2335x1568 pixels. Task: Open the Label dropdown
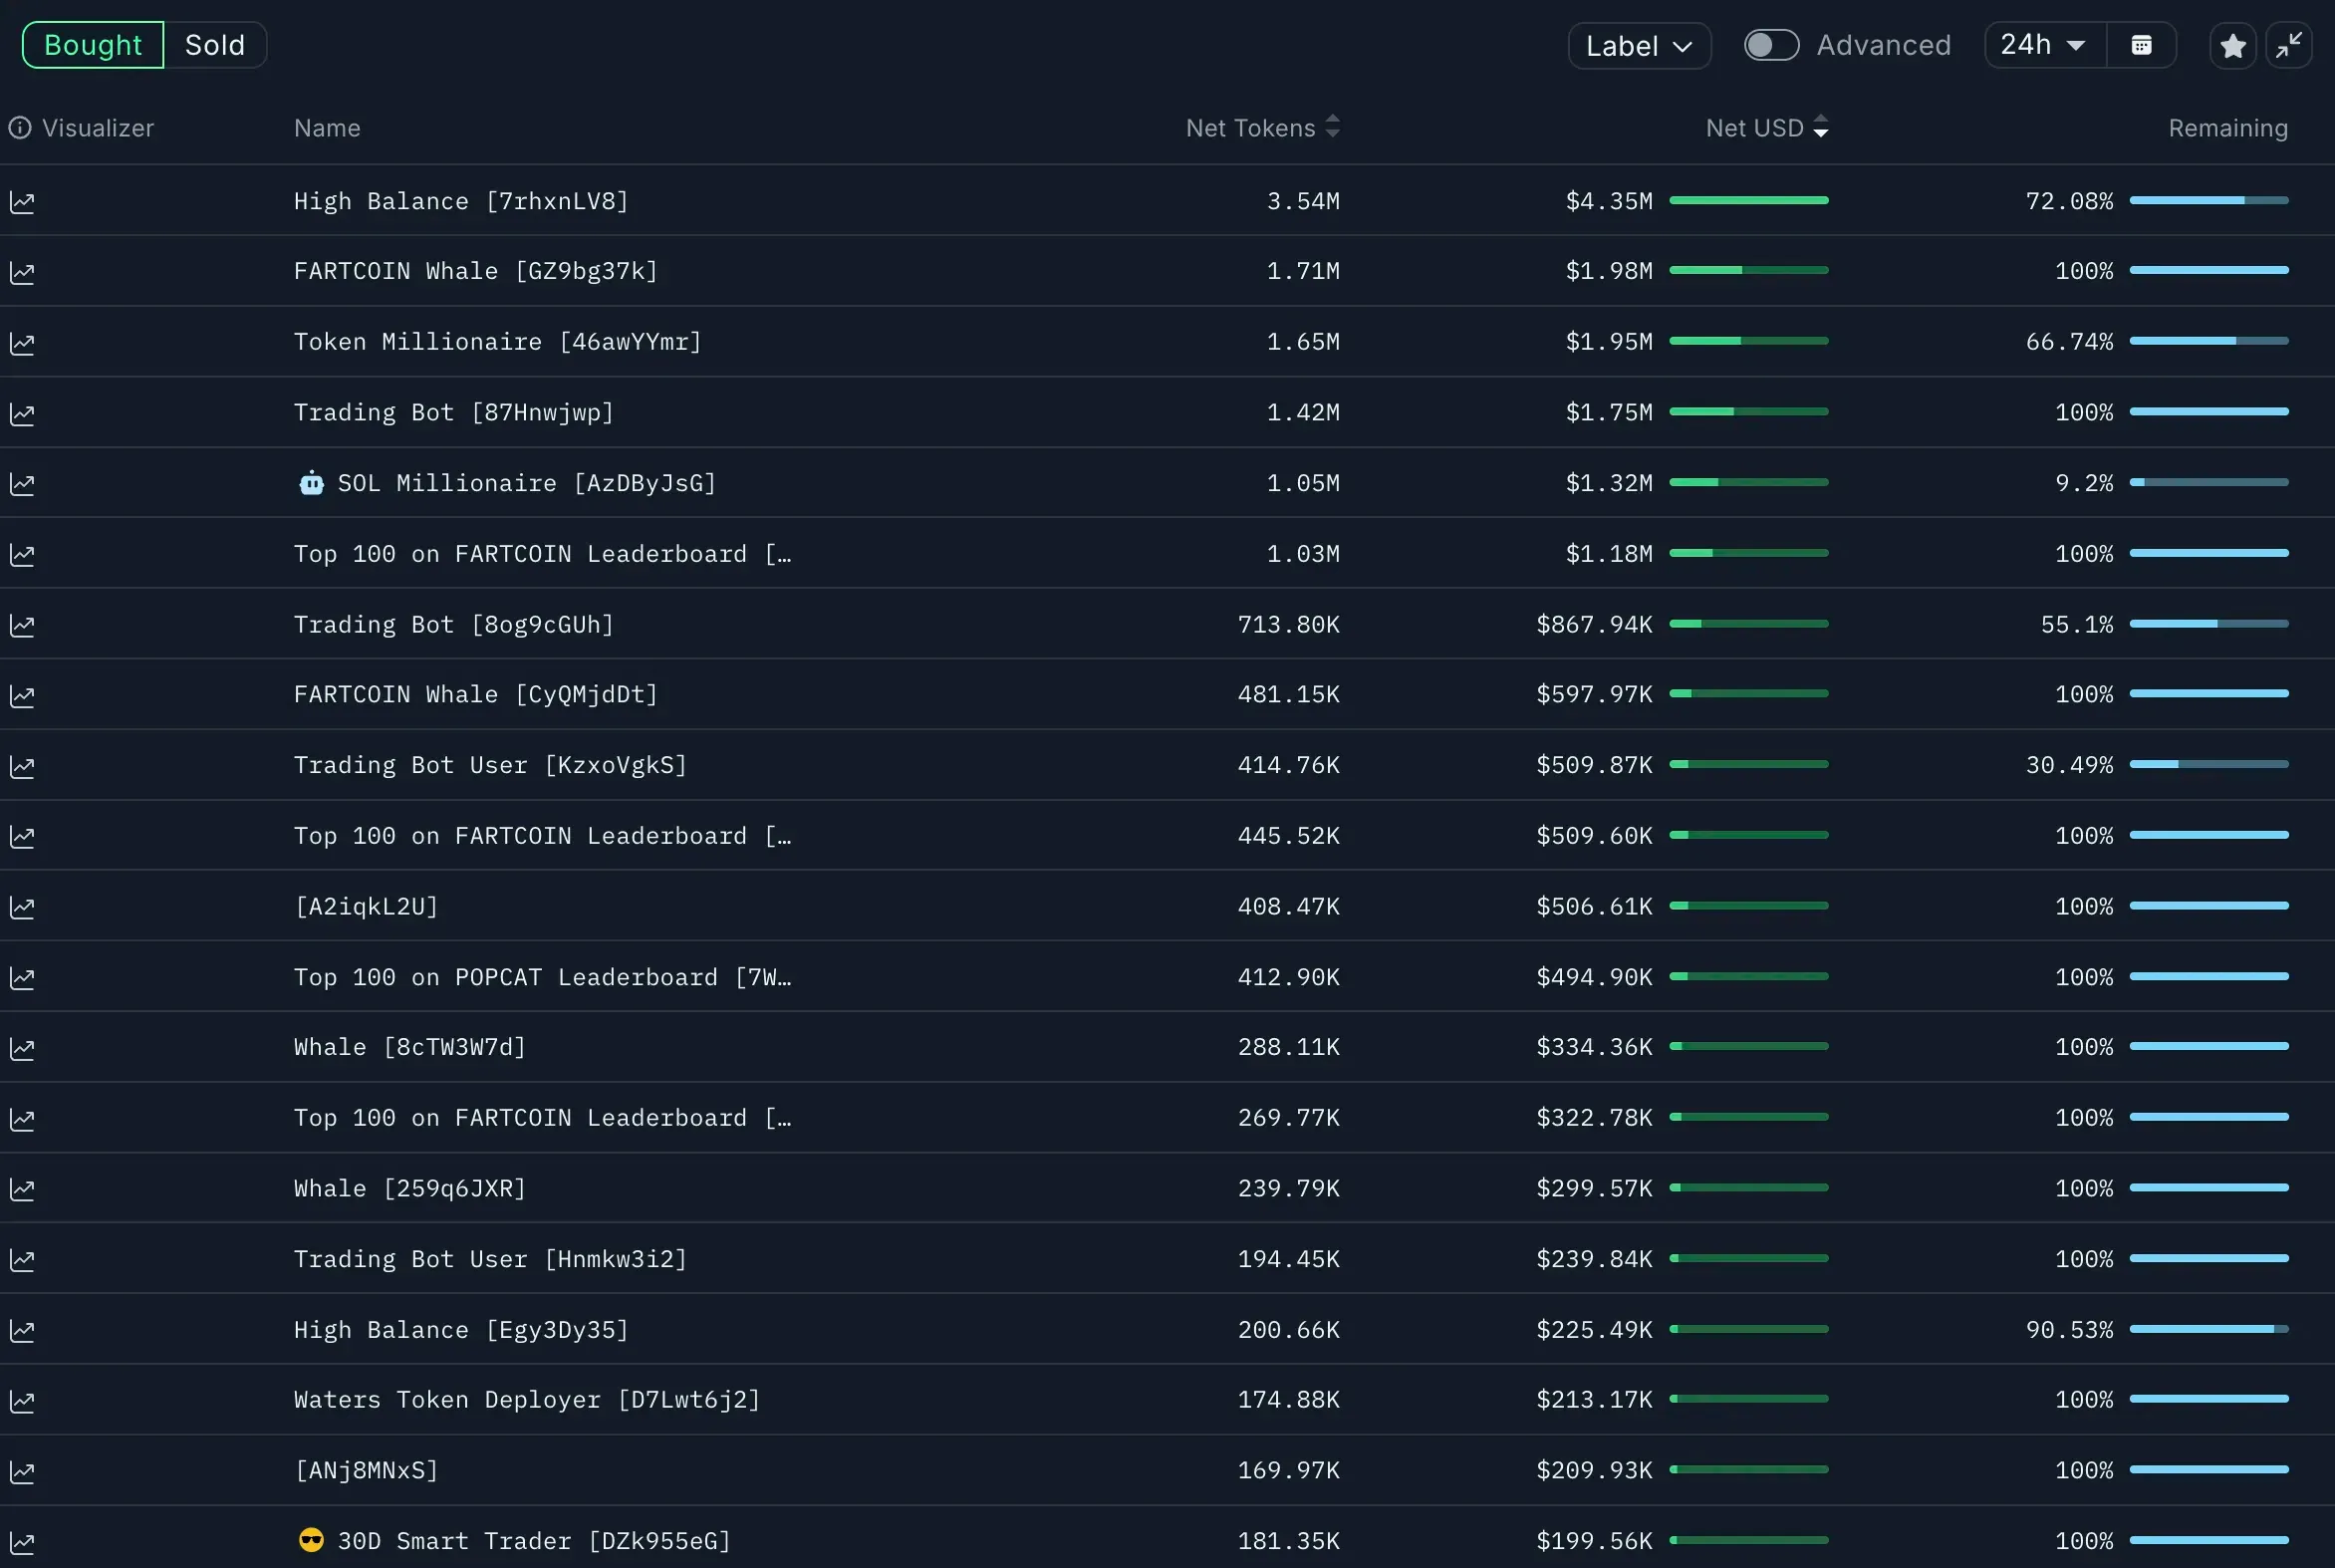(1639, 46)
